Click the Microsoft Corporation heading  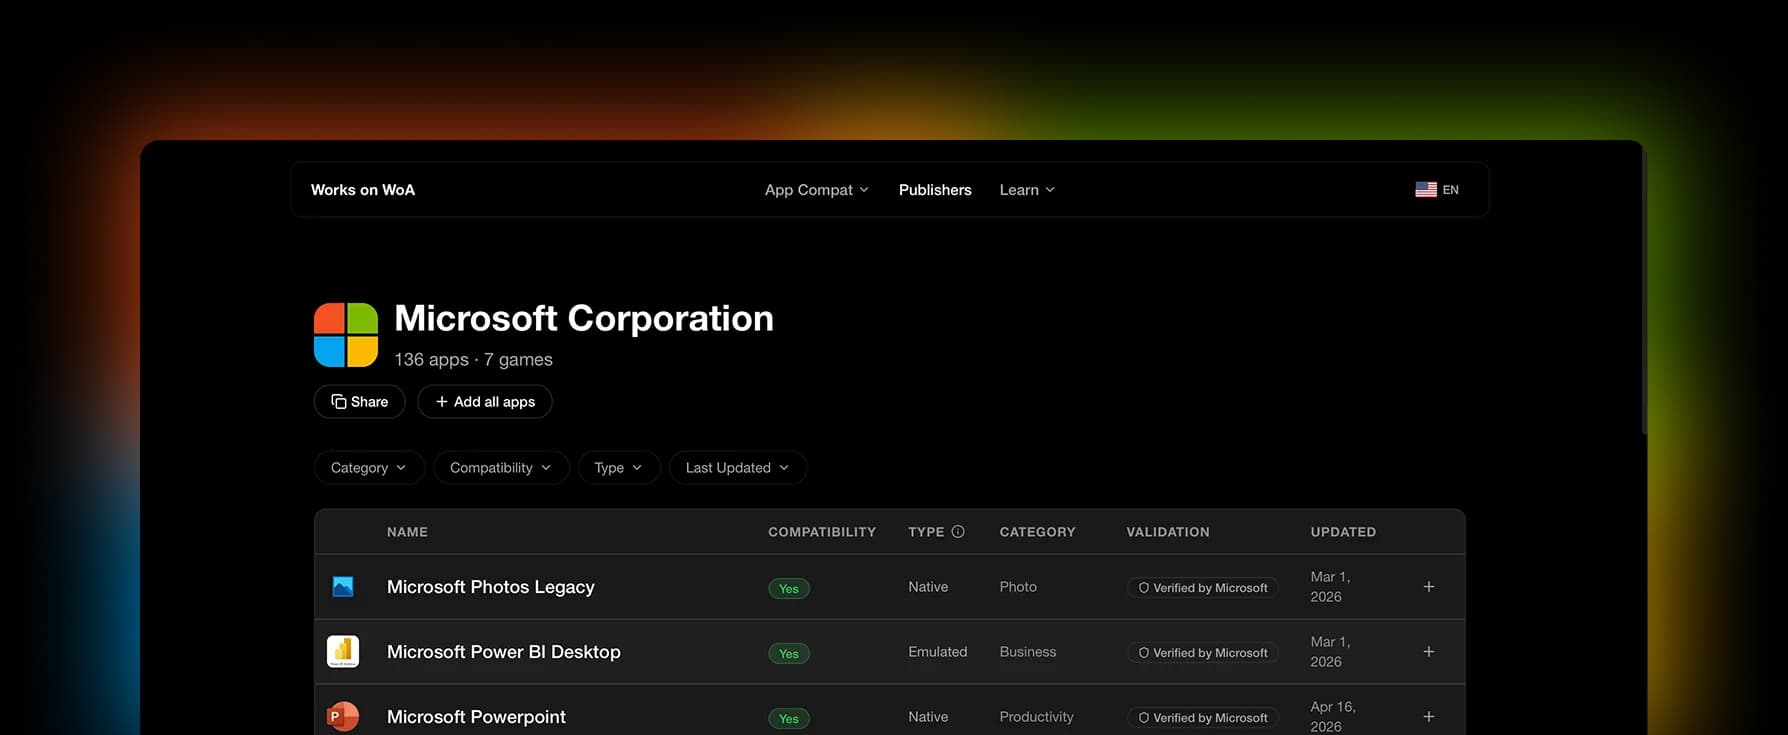tap(584, 318)
